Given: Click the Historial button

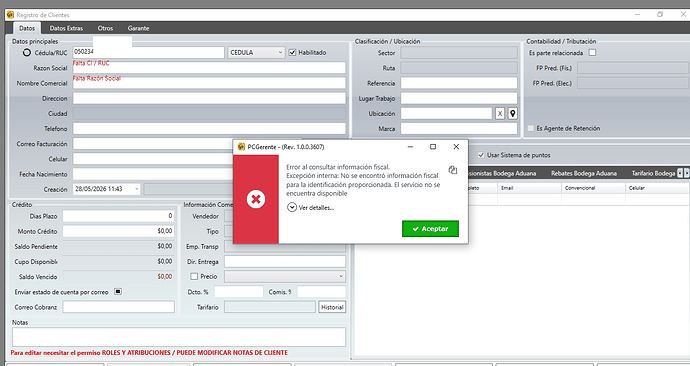Looking at the screenshot, I should (x=332, y=307).
